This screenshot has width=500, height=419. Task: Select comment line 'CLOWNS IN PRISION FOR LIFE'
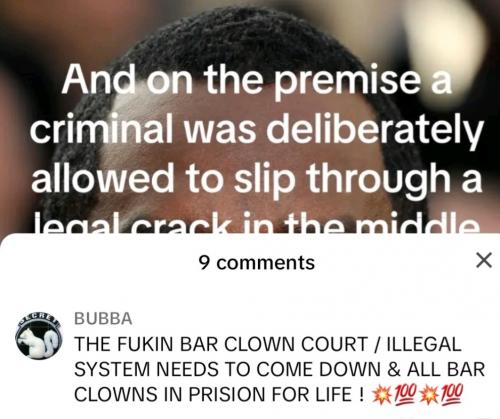pos(218,394)
